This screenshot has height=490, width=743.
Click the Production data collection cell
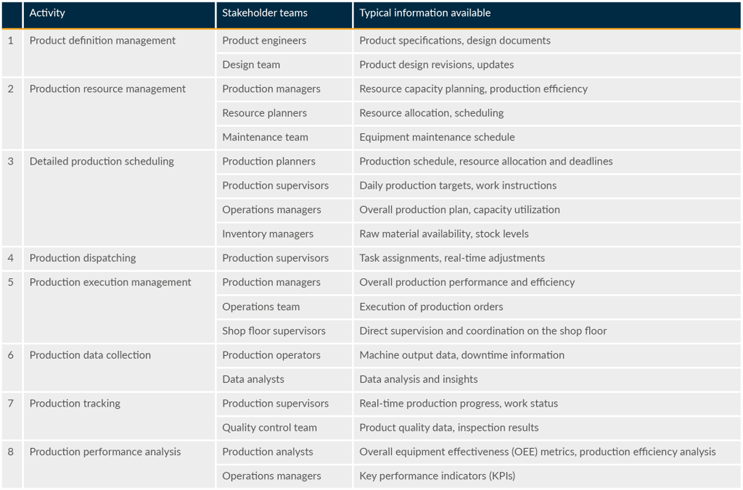click(90, 355)
